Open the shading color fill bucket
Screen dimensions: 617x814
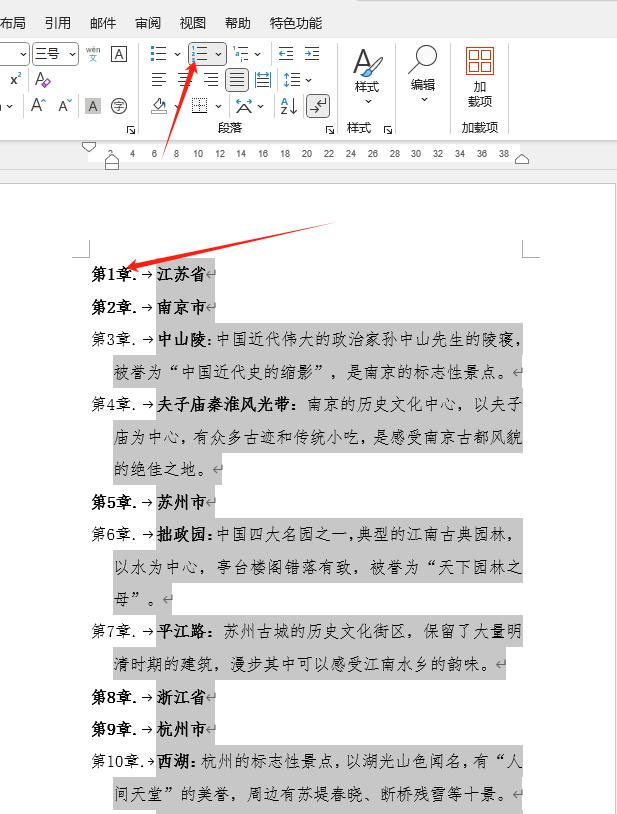[x=160, y=106]
